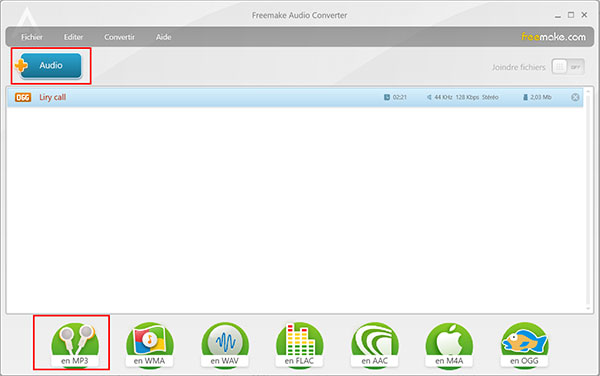Choose the en OGG fish icon
Viewport: 600px width, 376px height.
pyautogui.click(x=524, y=345)
